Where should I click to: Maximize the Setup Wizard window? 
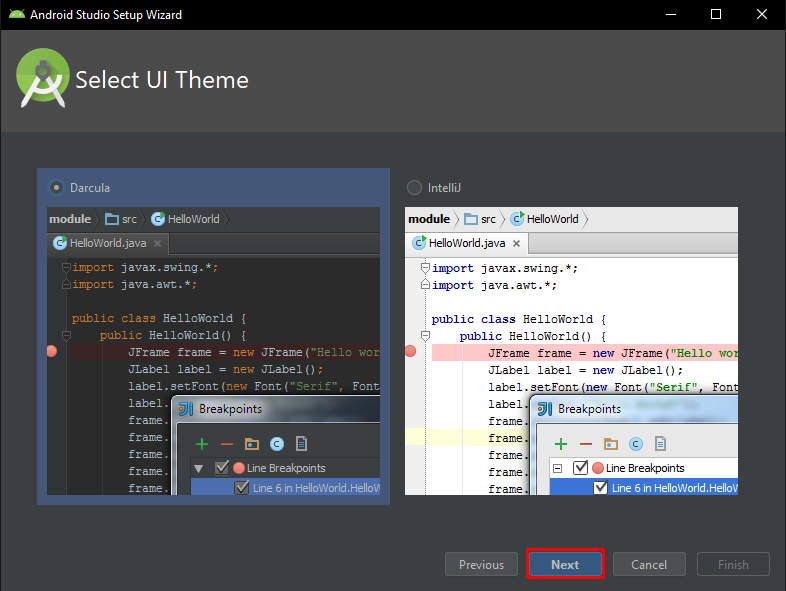click(716, 15)
